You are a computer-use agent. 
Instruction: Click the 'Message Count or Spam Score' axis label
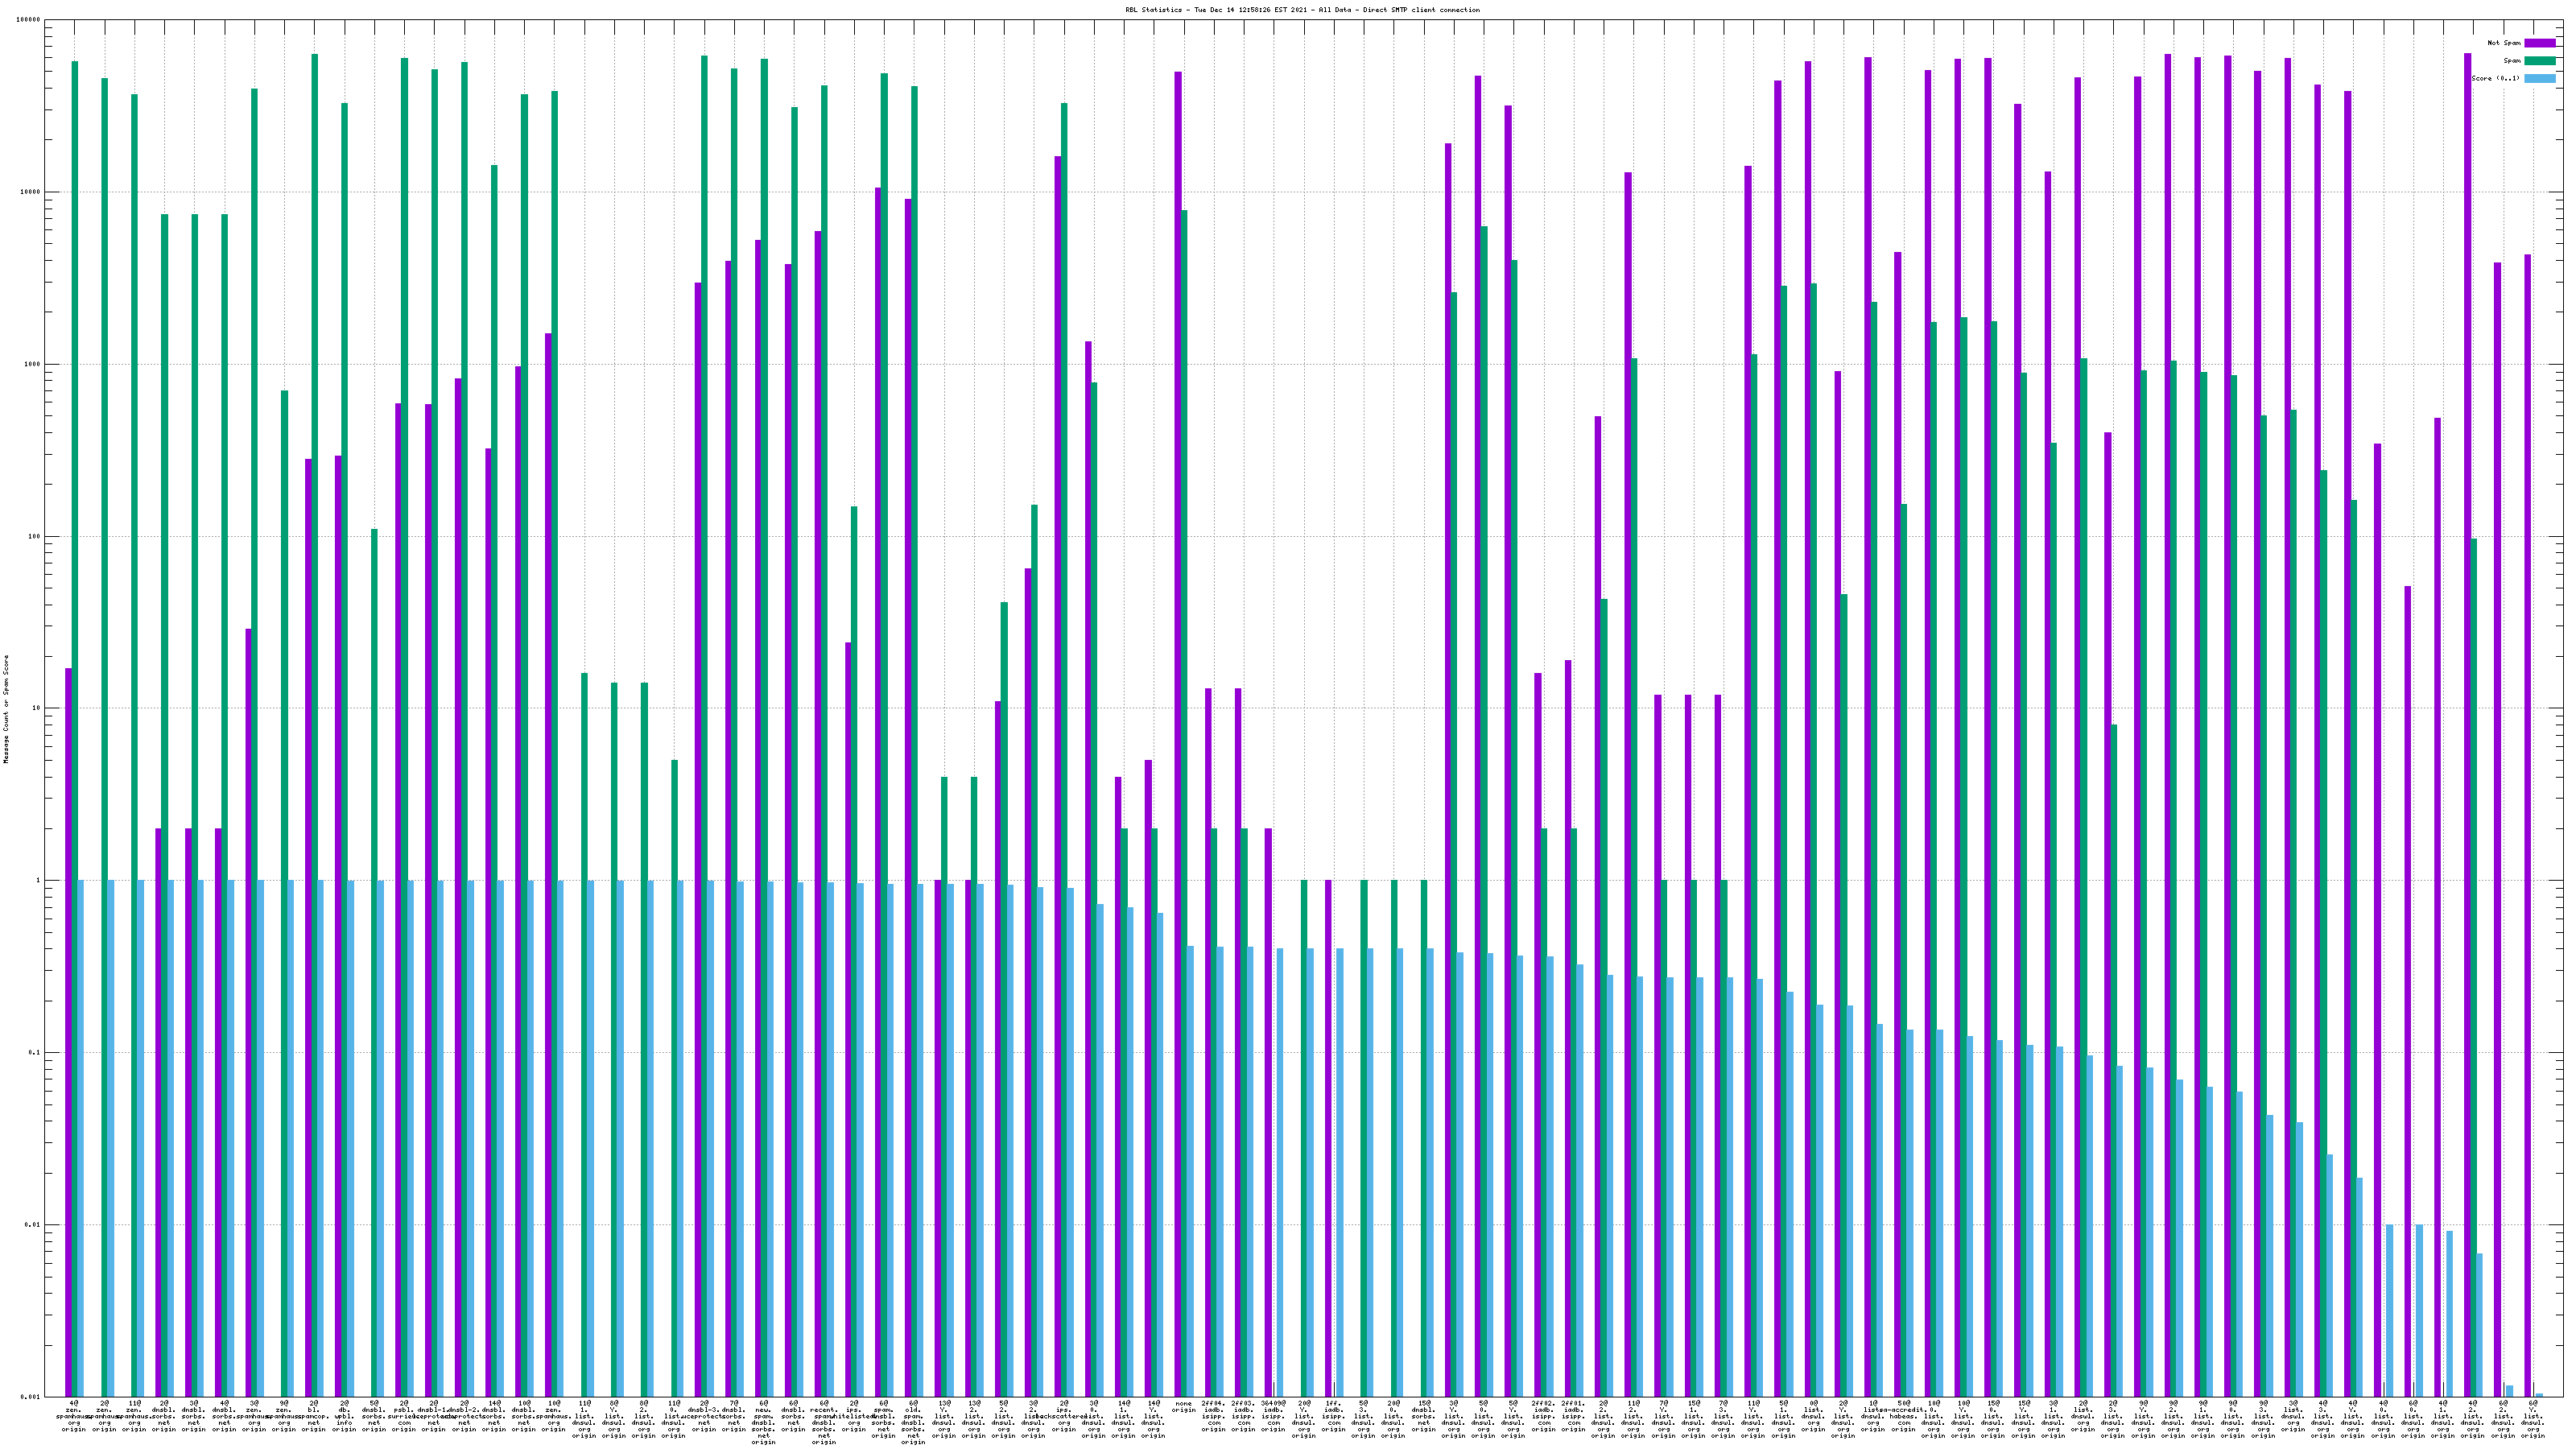click(x=6, y=709)
